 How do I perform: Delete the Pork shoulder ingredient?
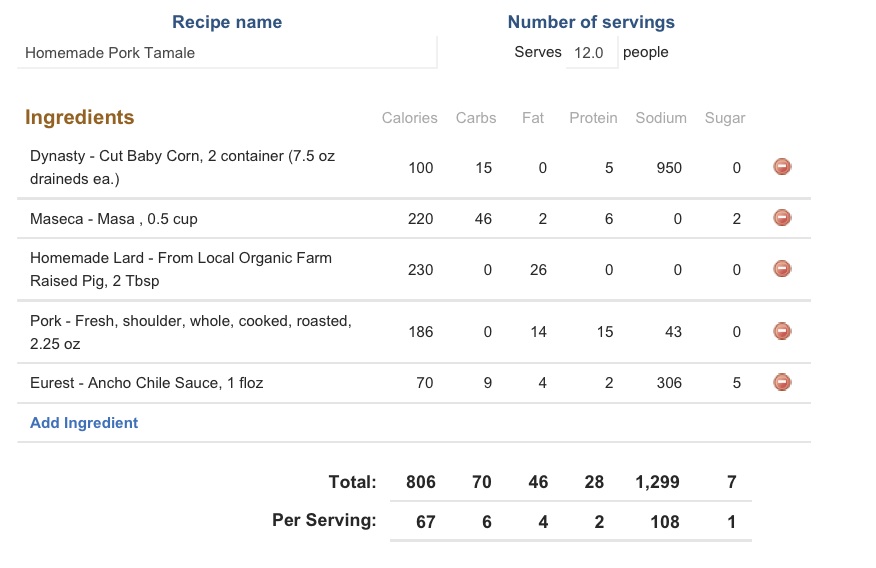pos(783,331)
